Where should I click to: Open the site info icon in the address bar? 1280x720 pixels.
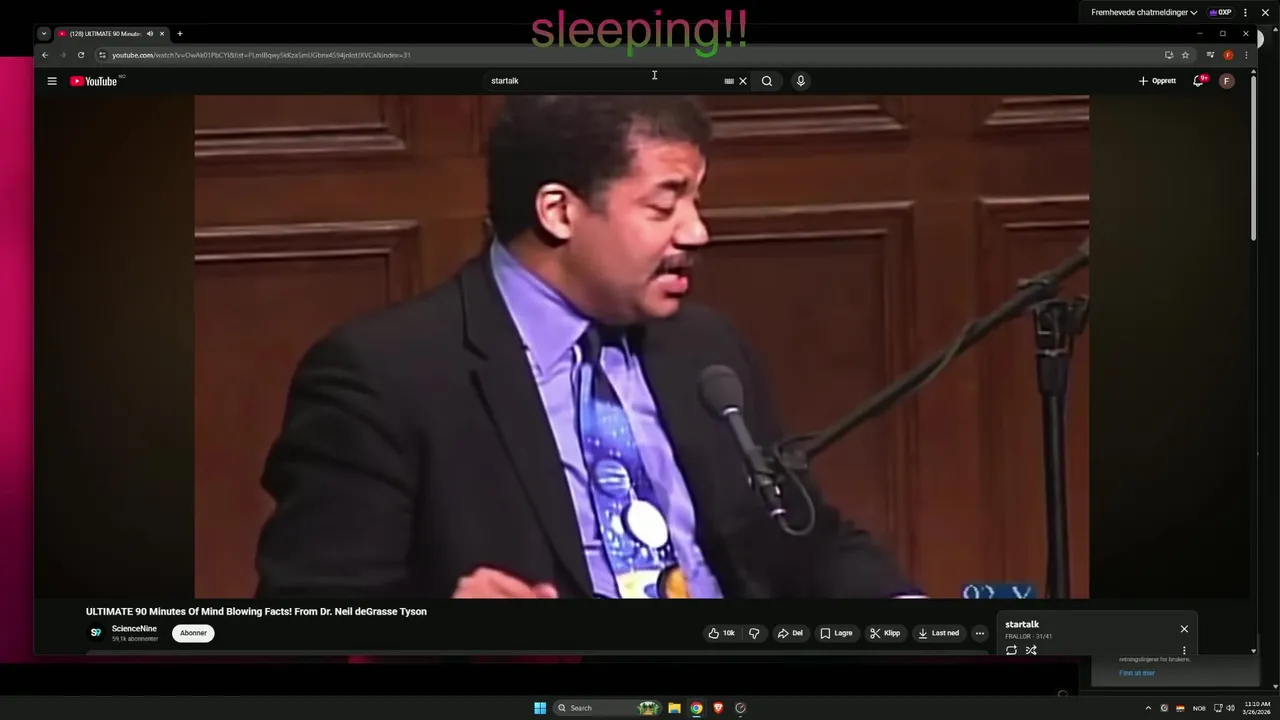point(102,55)
